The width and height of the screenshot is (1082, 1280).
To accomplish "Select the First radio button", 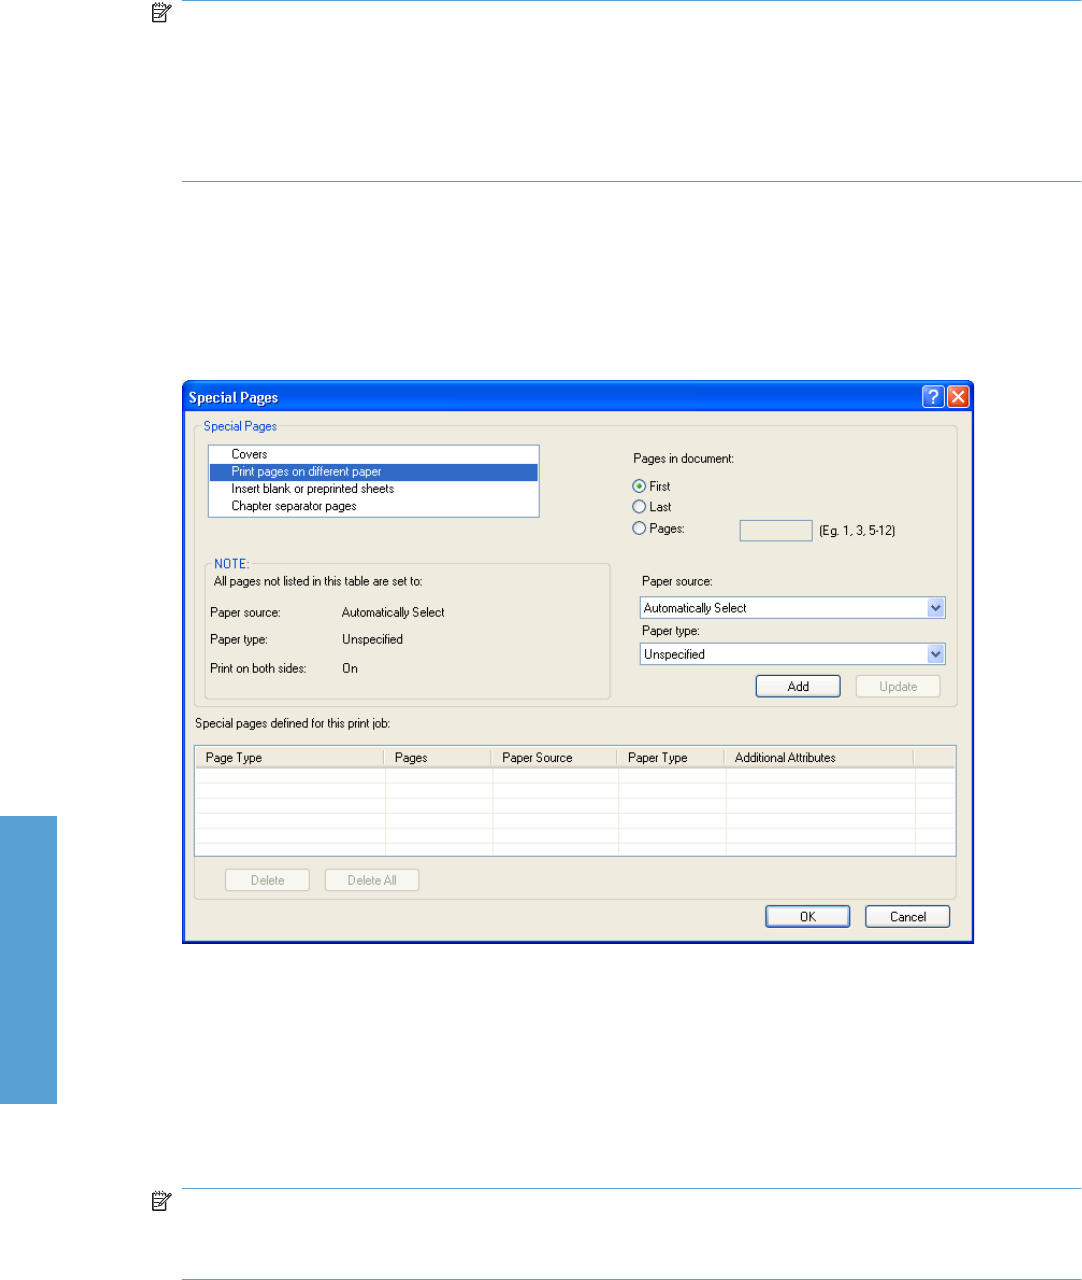I will [x=639, y=486].
